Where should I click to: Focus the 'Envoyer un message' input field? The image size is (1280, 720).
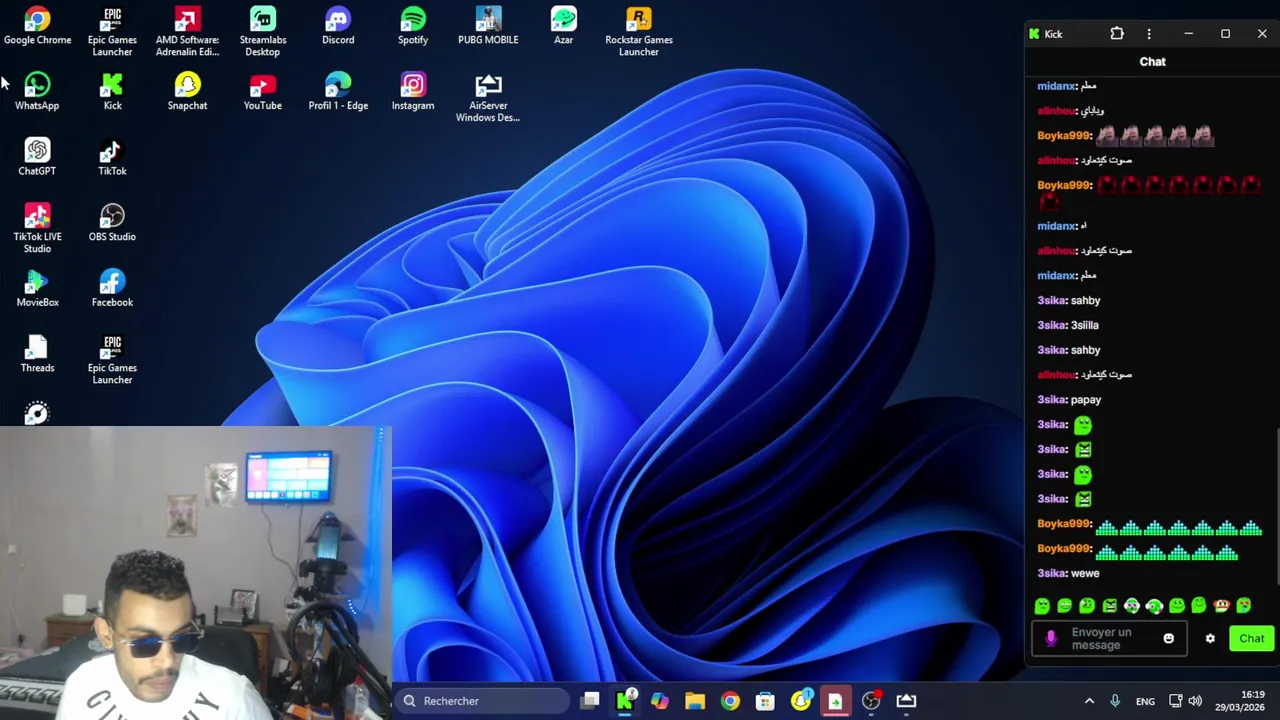[x=1109, y=638]
